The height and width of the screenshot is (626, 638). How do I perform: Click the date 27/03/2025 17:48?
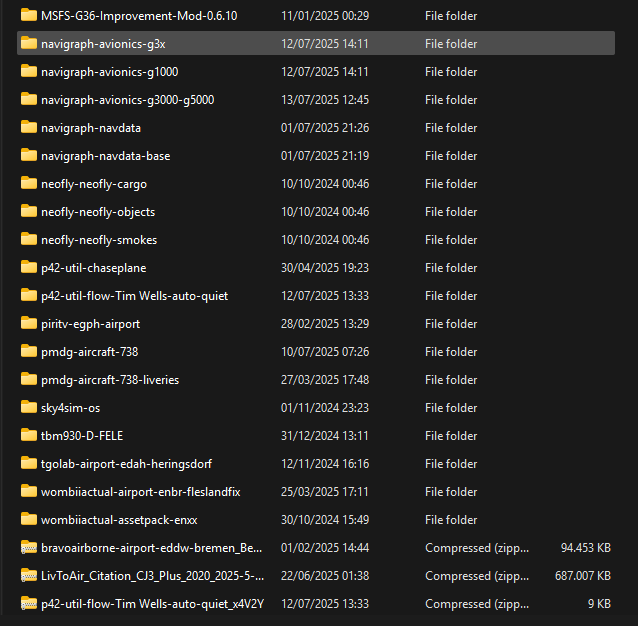coord(325,380)
